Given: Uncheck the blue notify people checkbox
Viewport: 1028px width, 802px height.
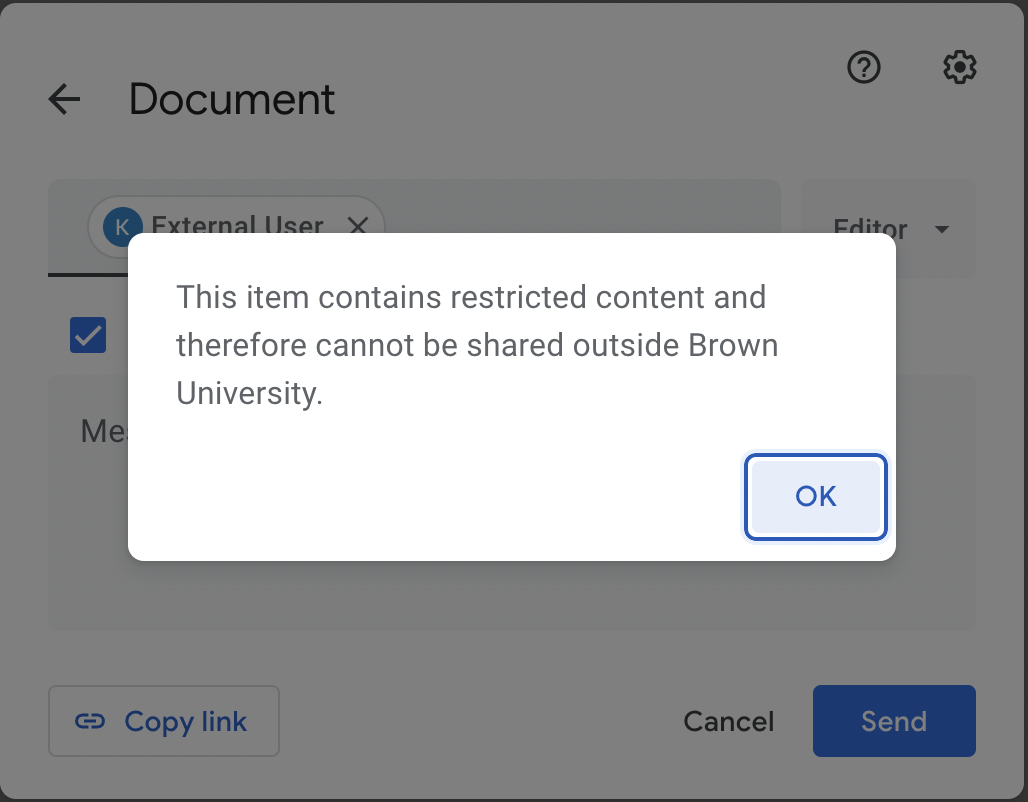Looking at the screenshot, I should click(x=88, y=335).
